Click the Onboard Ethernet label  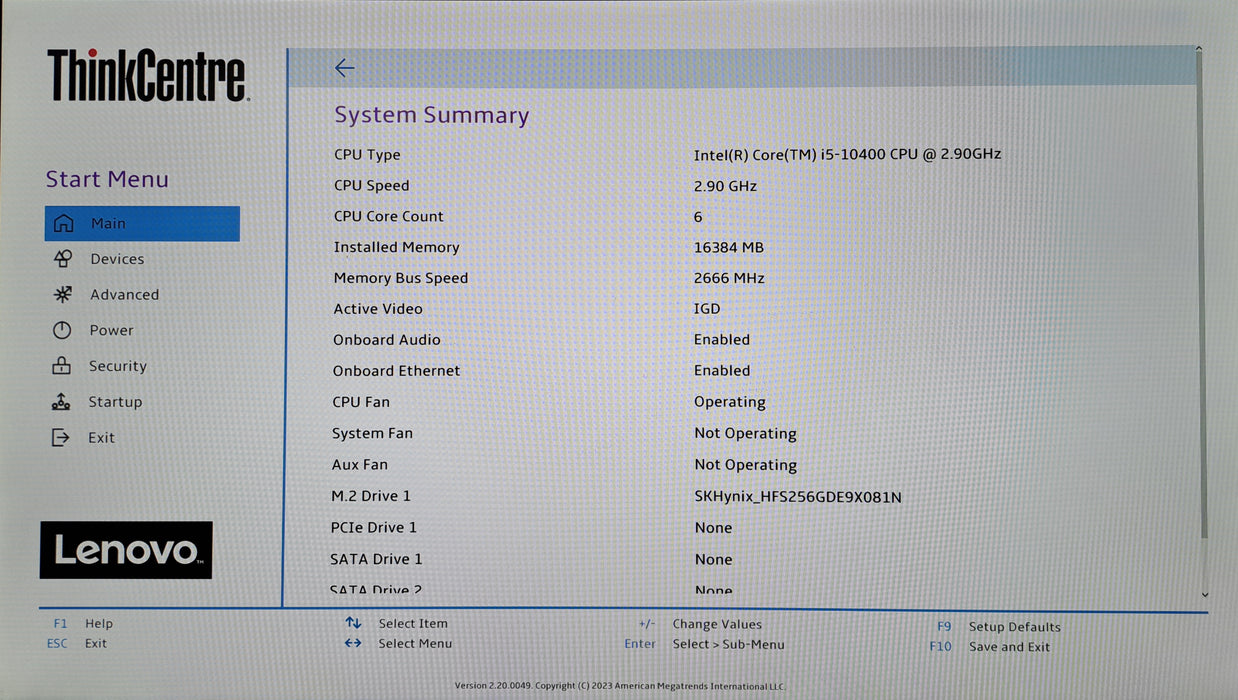397,371
